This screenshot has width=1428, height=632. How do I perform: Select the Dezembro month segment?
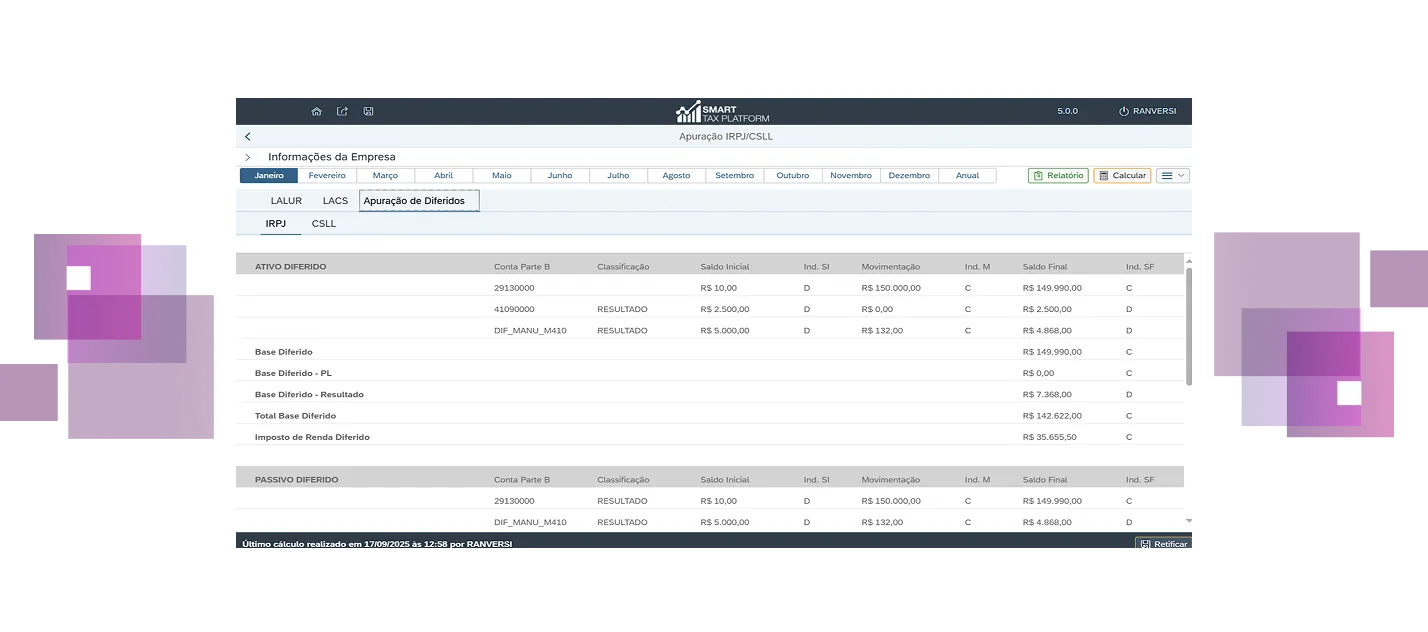(x=909, y=175)
